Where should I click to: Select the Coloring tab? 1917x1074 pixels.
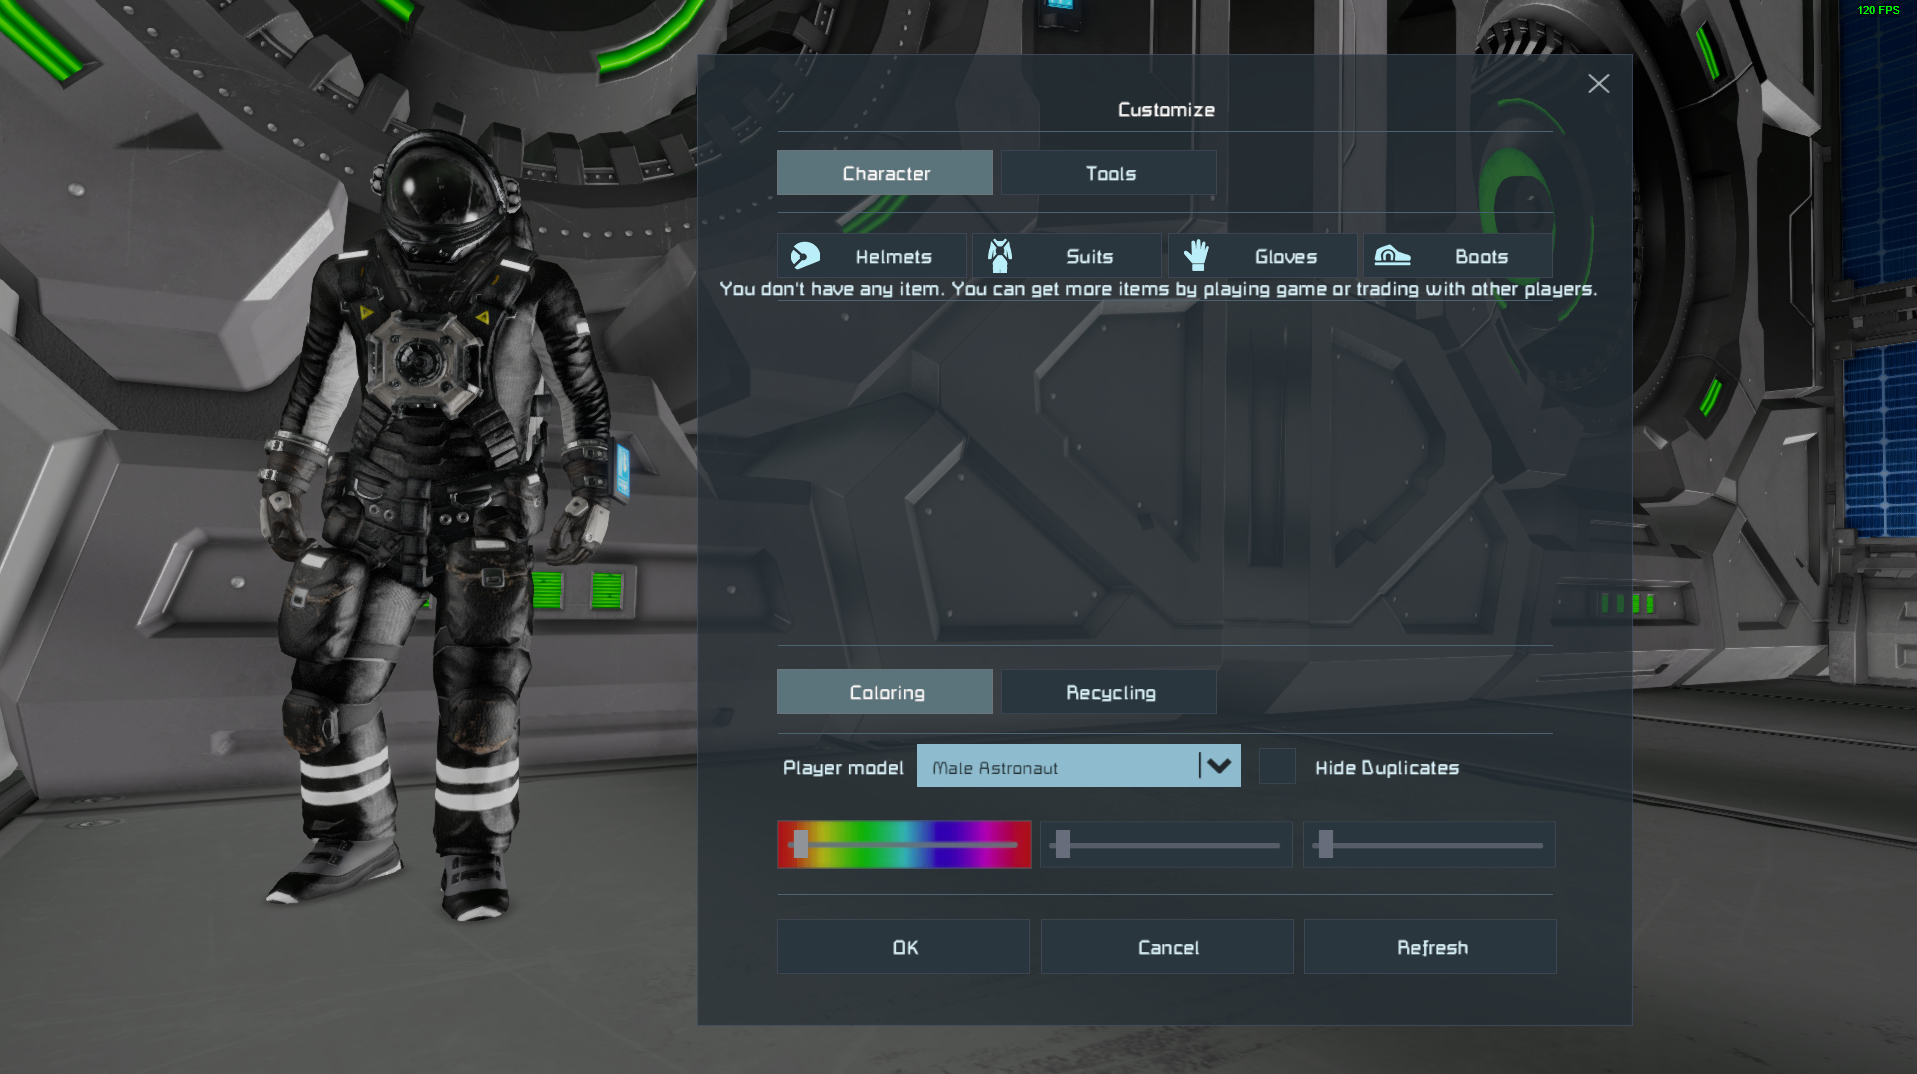[x=885, y=692]
